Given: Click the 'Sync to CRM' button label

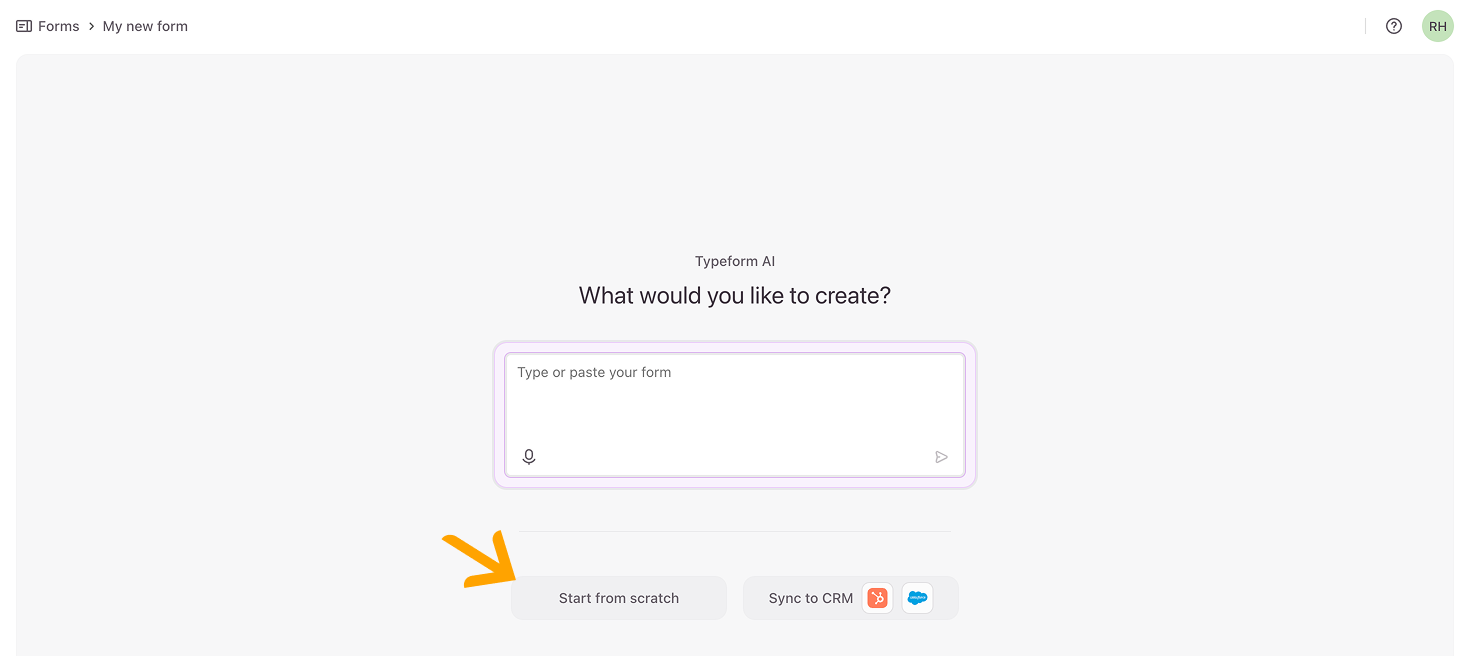Looking at the screenshot, I should [x=810, y=598].
